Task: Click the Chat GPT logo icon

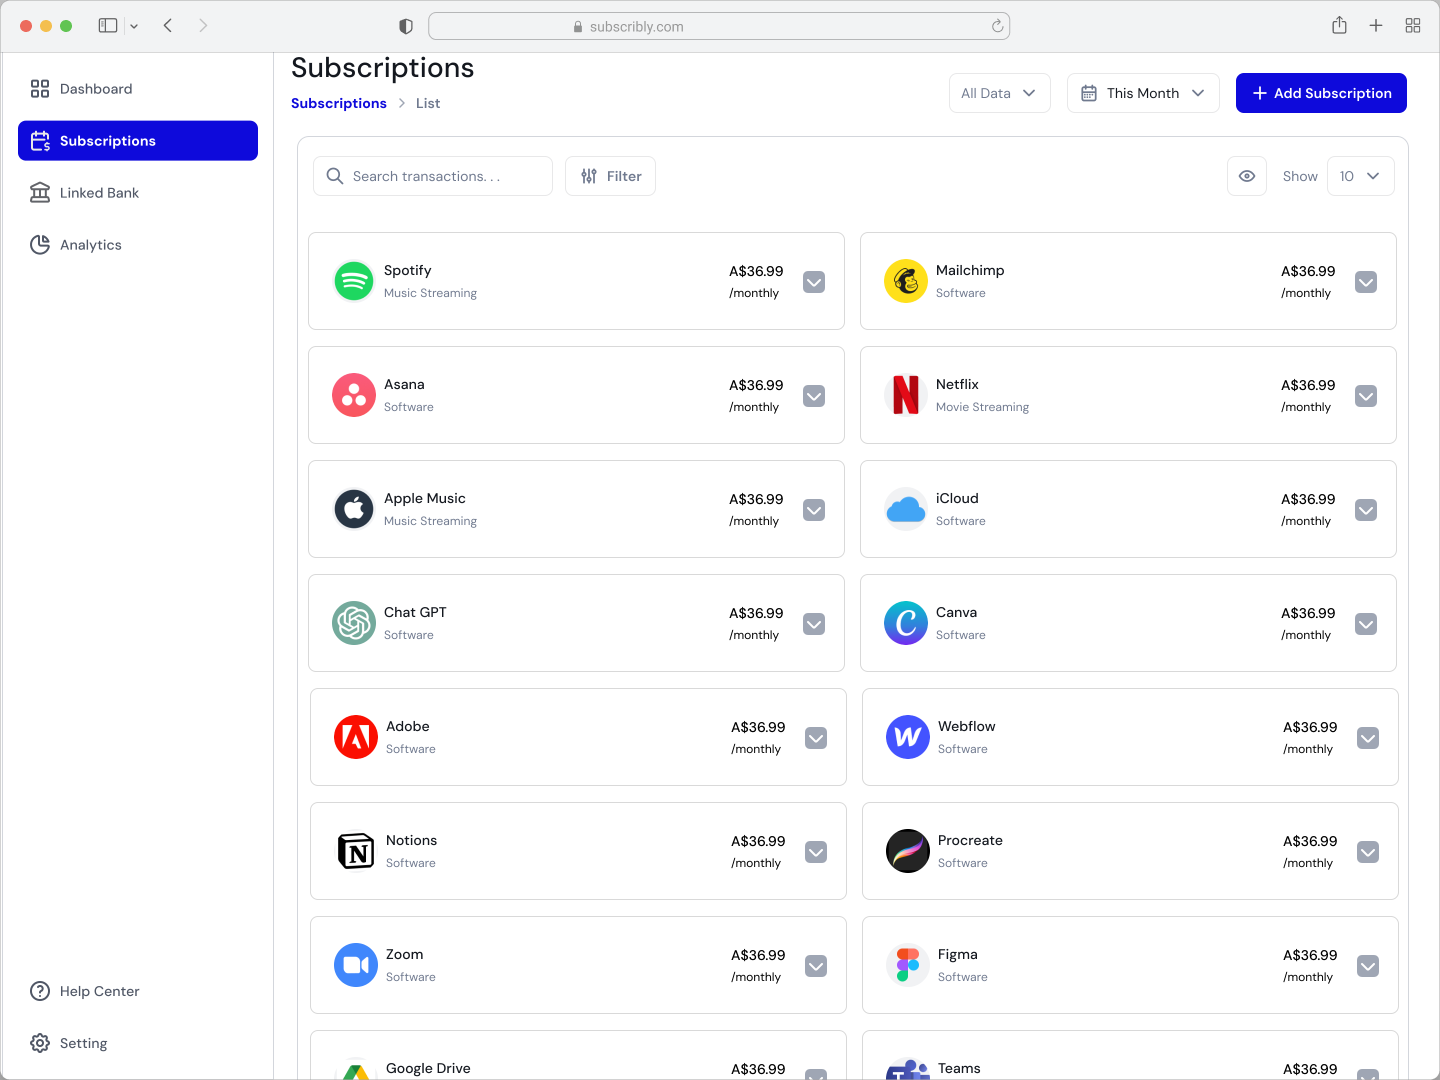Action: point(354,623)
